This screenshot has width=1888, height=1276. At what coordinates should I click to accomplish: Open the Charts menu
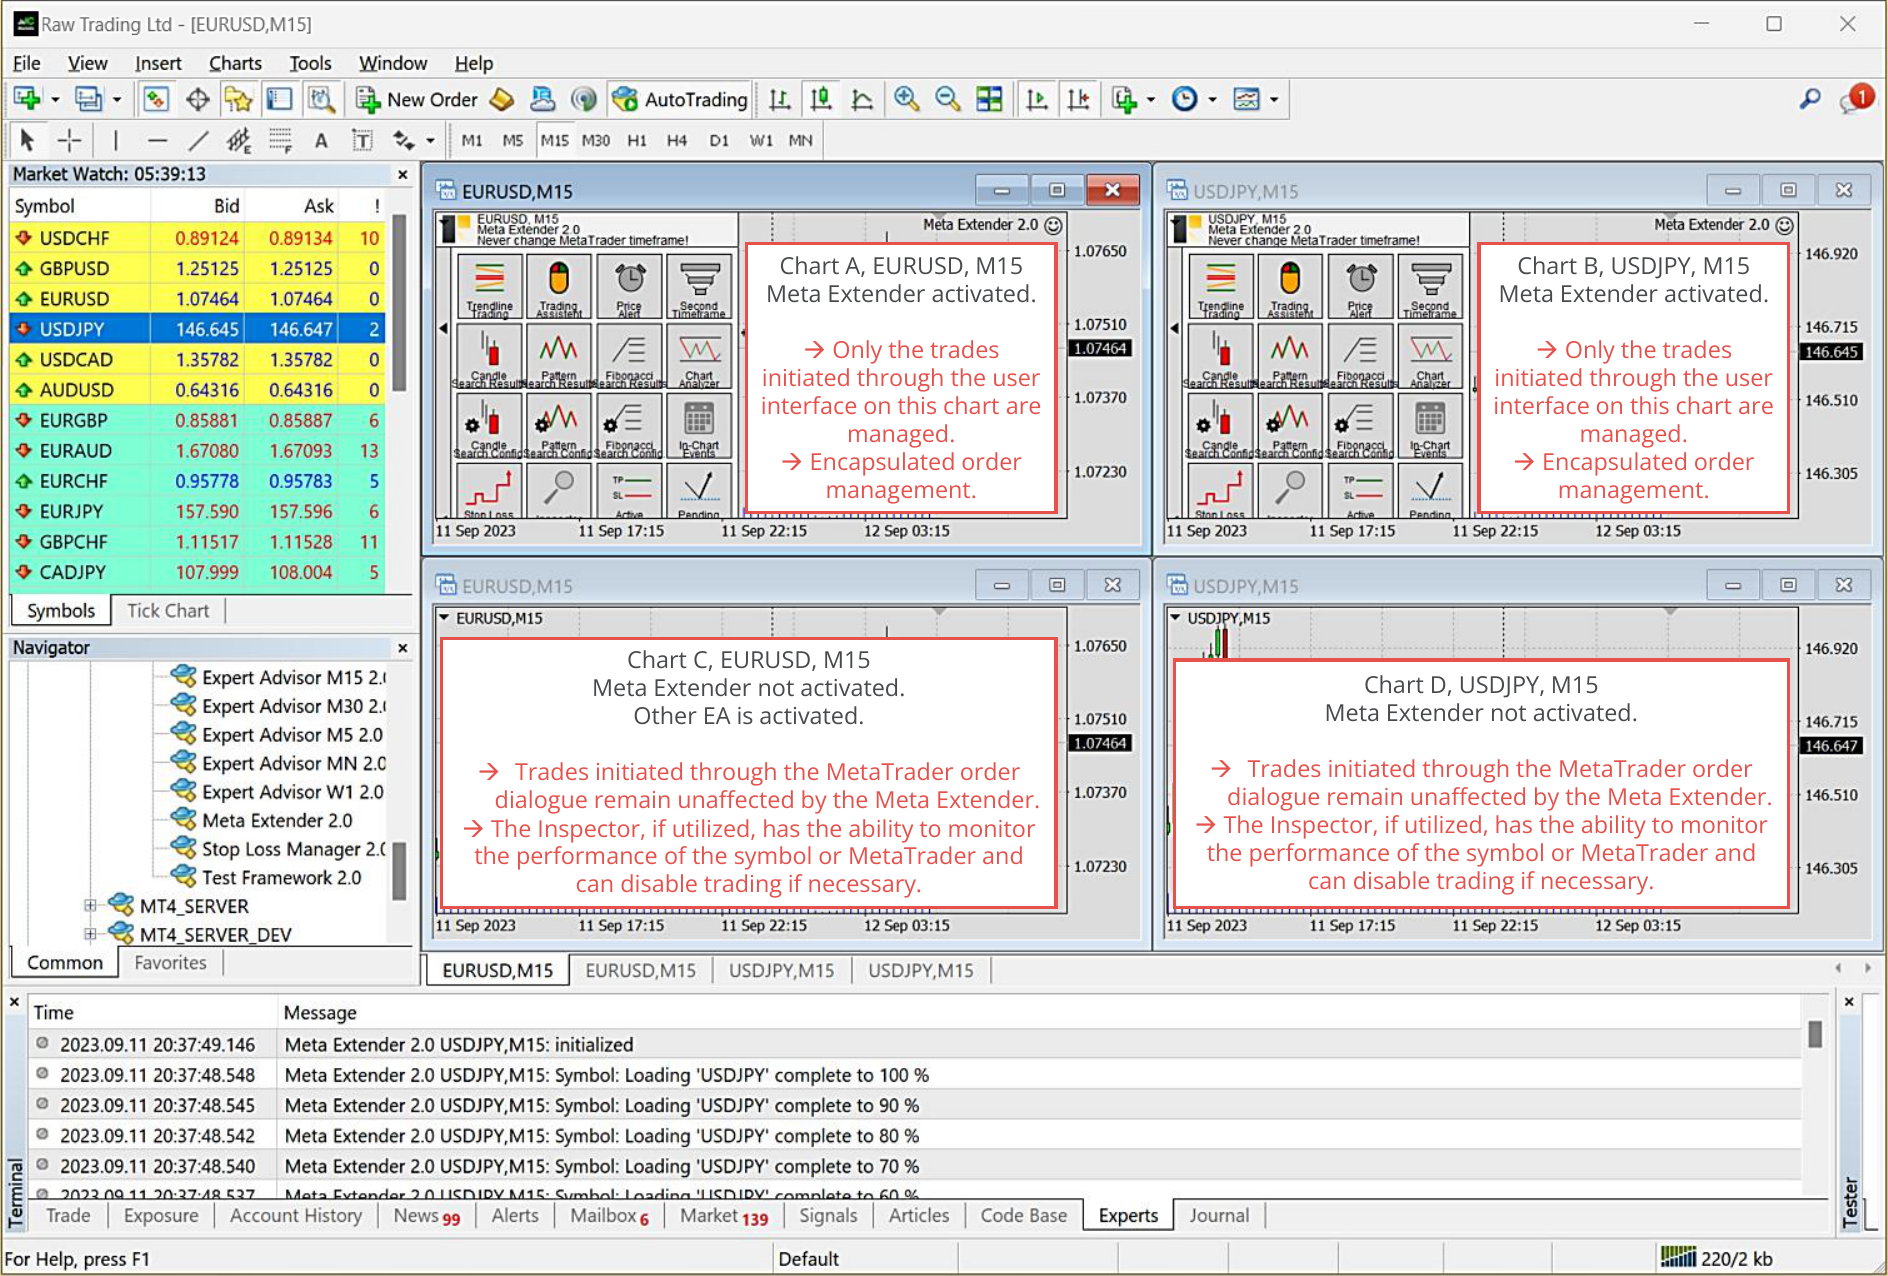click(235, 63)
